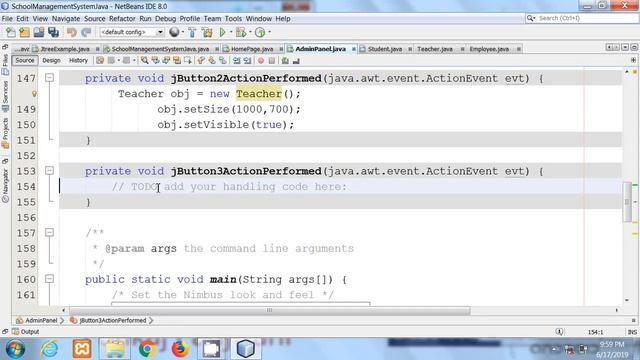Open the Profile Project dropdown arrow
Viewport: 640px width, 360px height.
269,32
